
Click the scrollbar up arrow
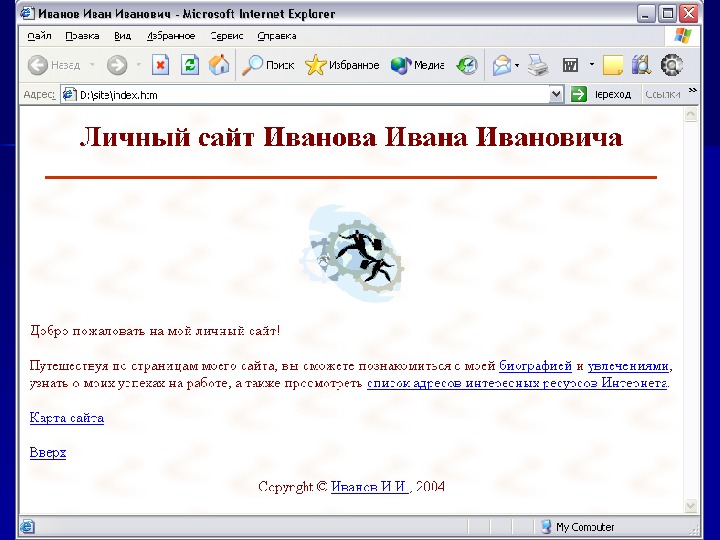coord(691,114)
